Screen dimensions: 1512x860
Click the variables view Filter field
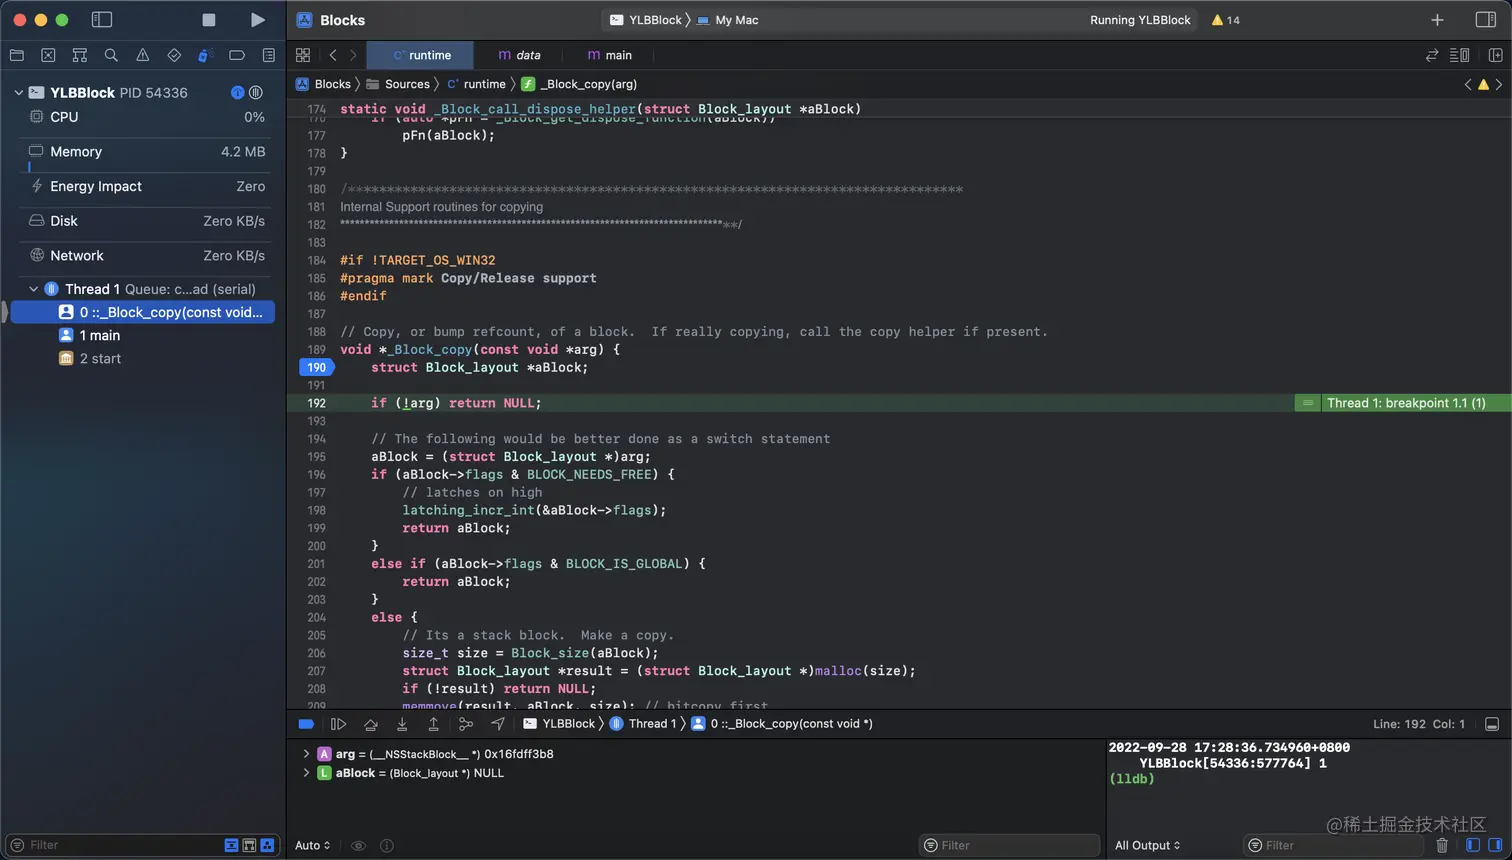(x=1009, y=846)
